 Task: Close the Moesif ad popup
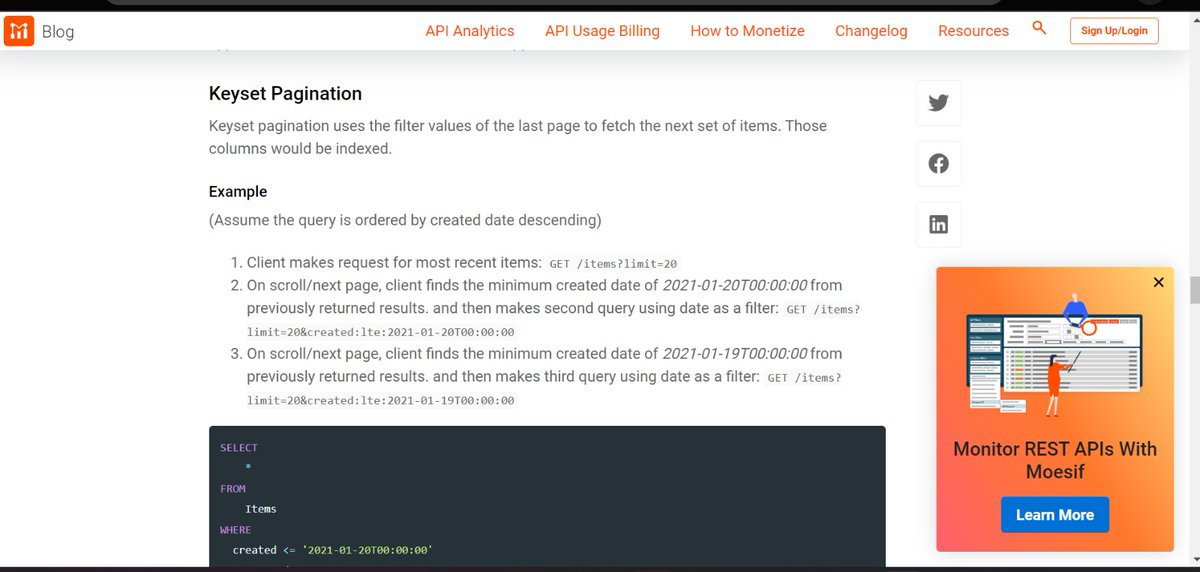click(1158, 283)
